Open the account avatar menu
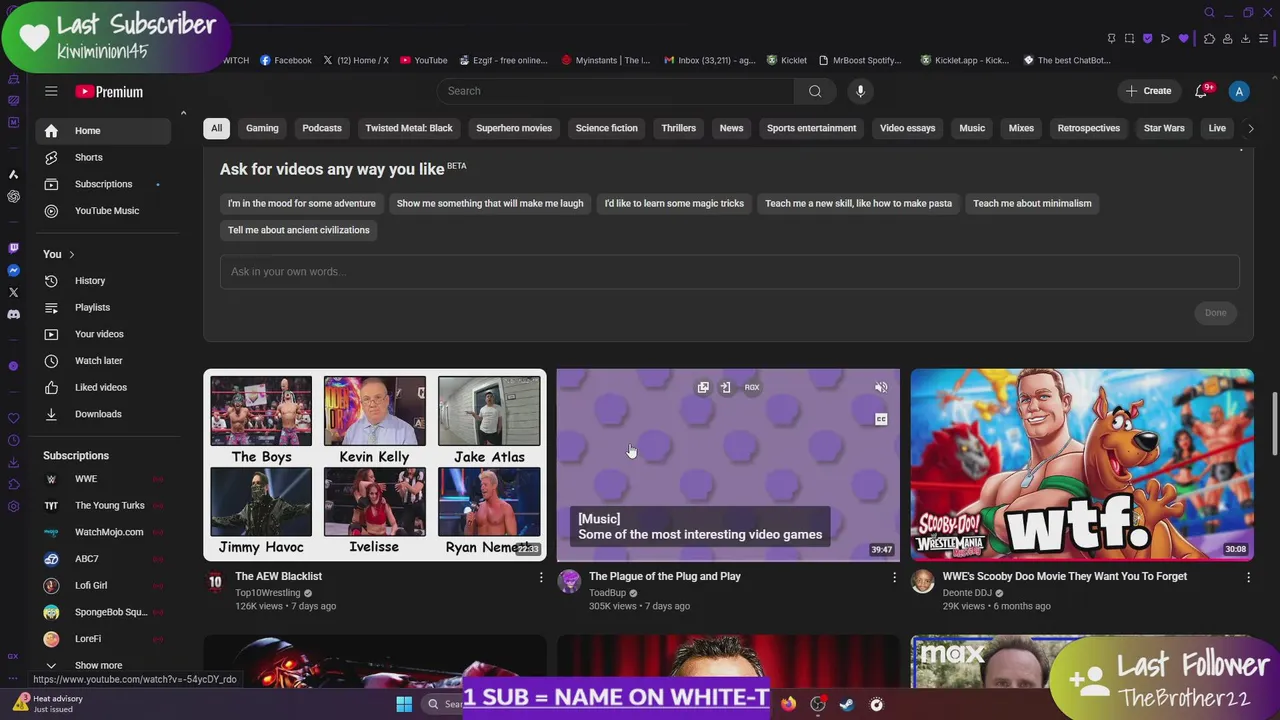Image resolution: width=1280 pixels, height=720 pixels. [1239, 91]
